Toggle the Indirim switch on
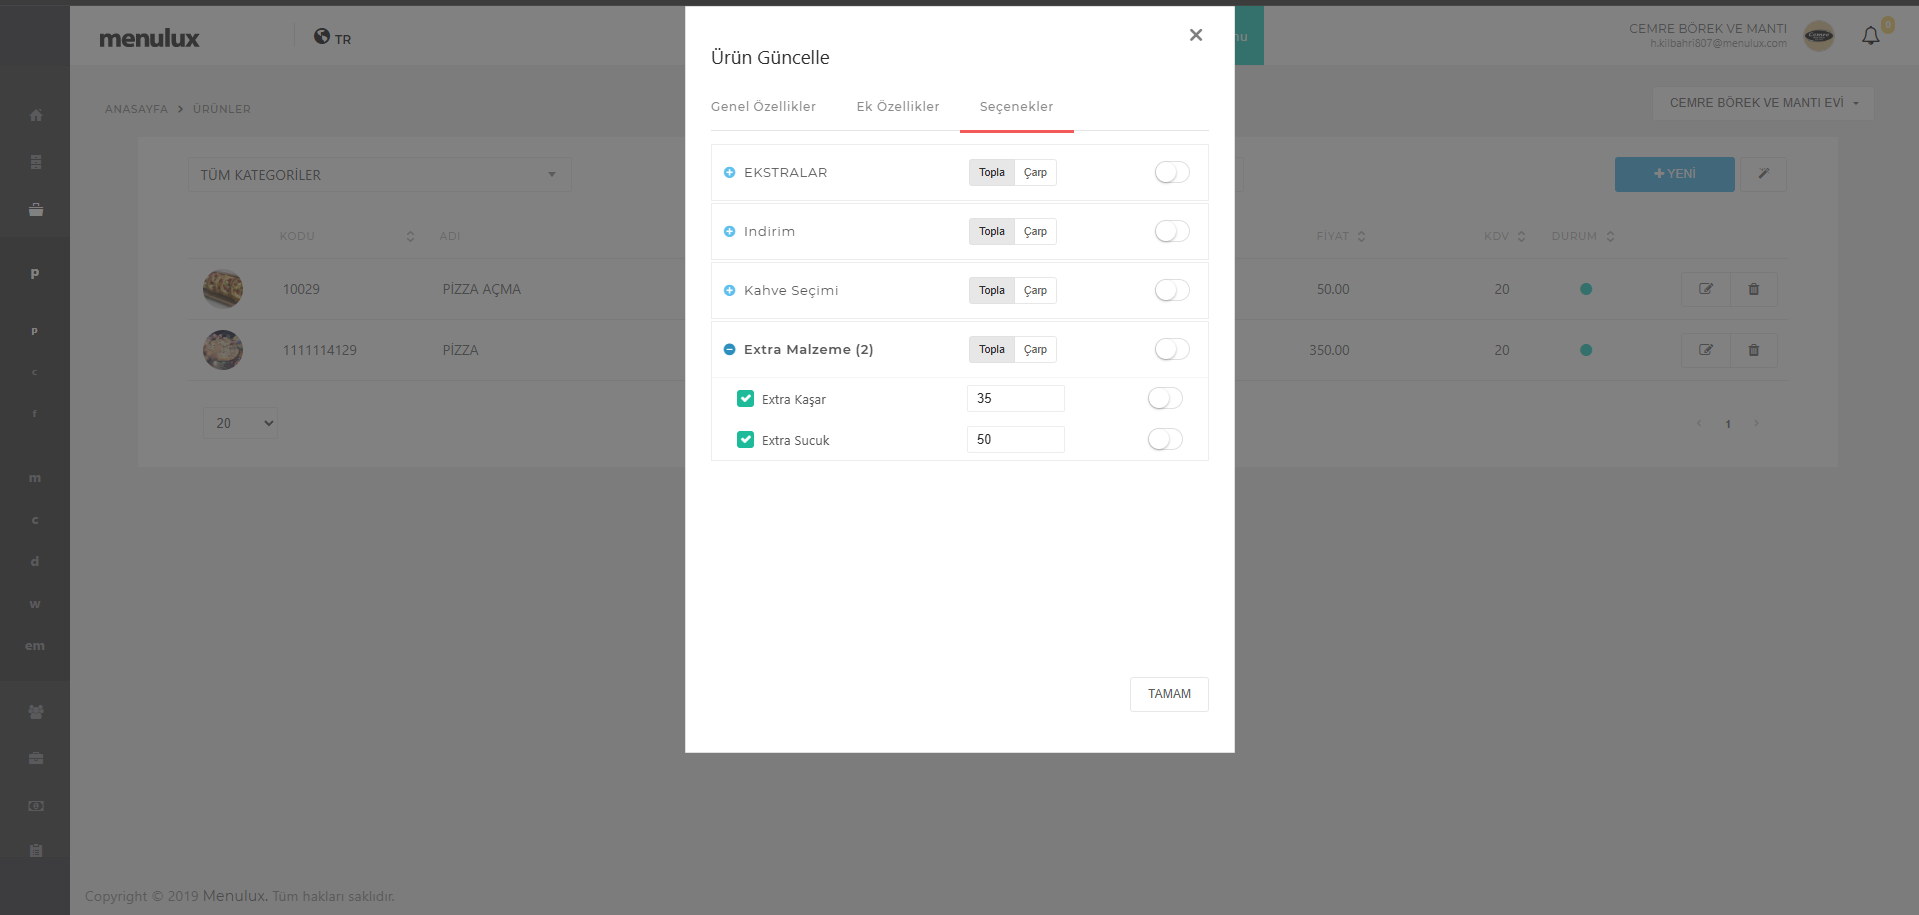Image resolution: width=1919 pixels, height=915 pixels. point(1172,231)
